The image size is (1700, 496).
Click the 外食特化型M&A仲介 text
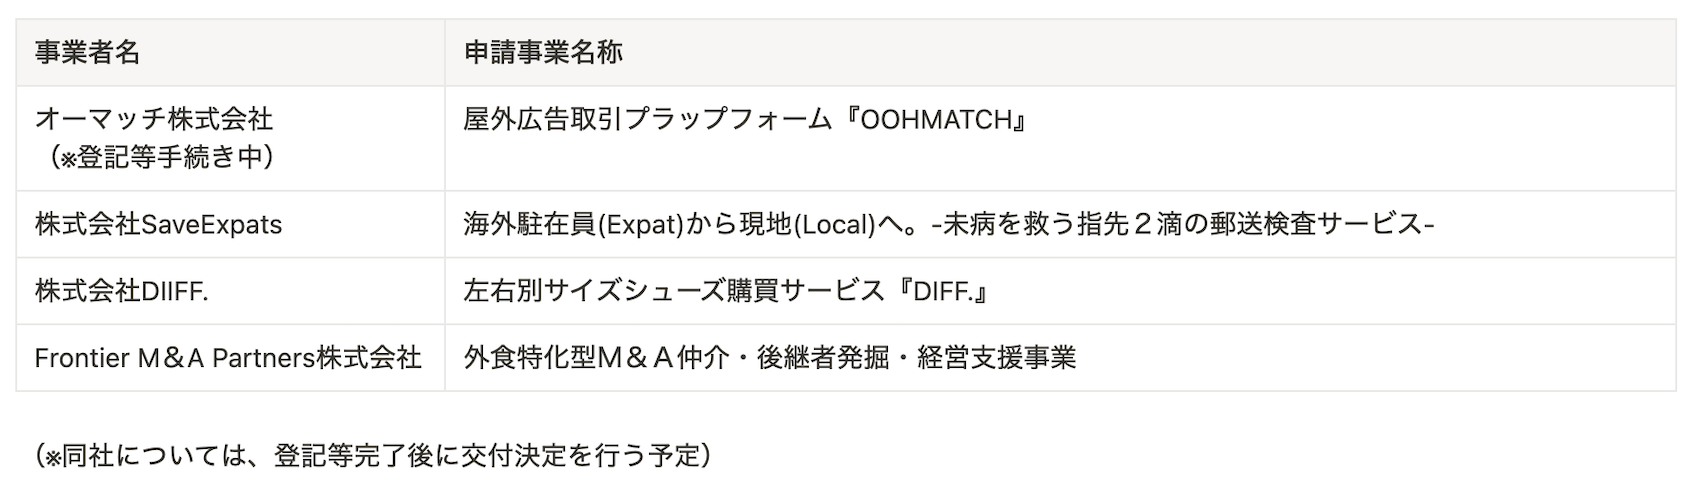(596, 358)
